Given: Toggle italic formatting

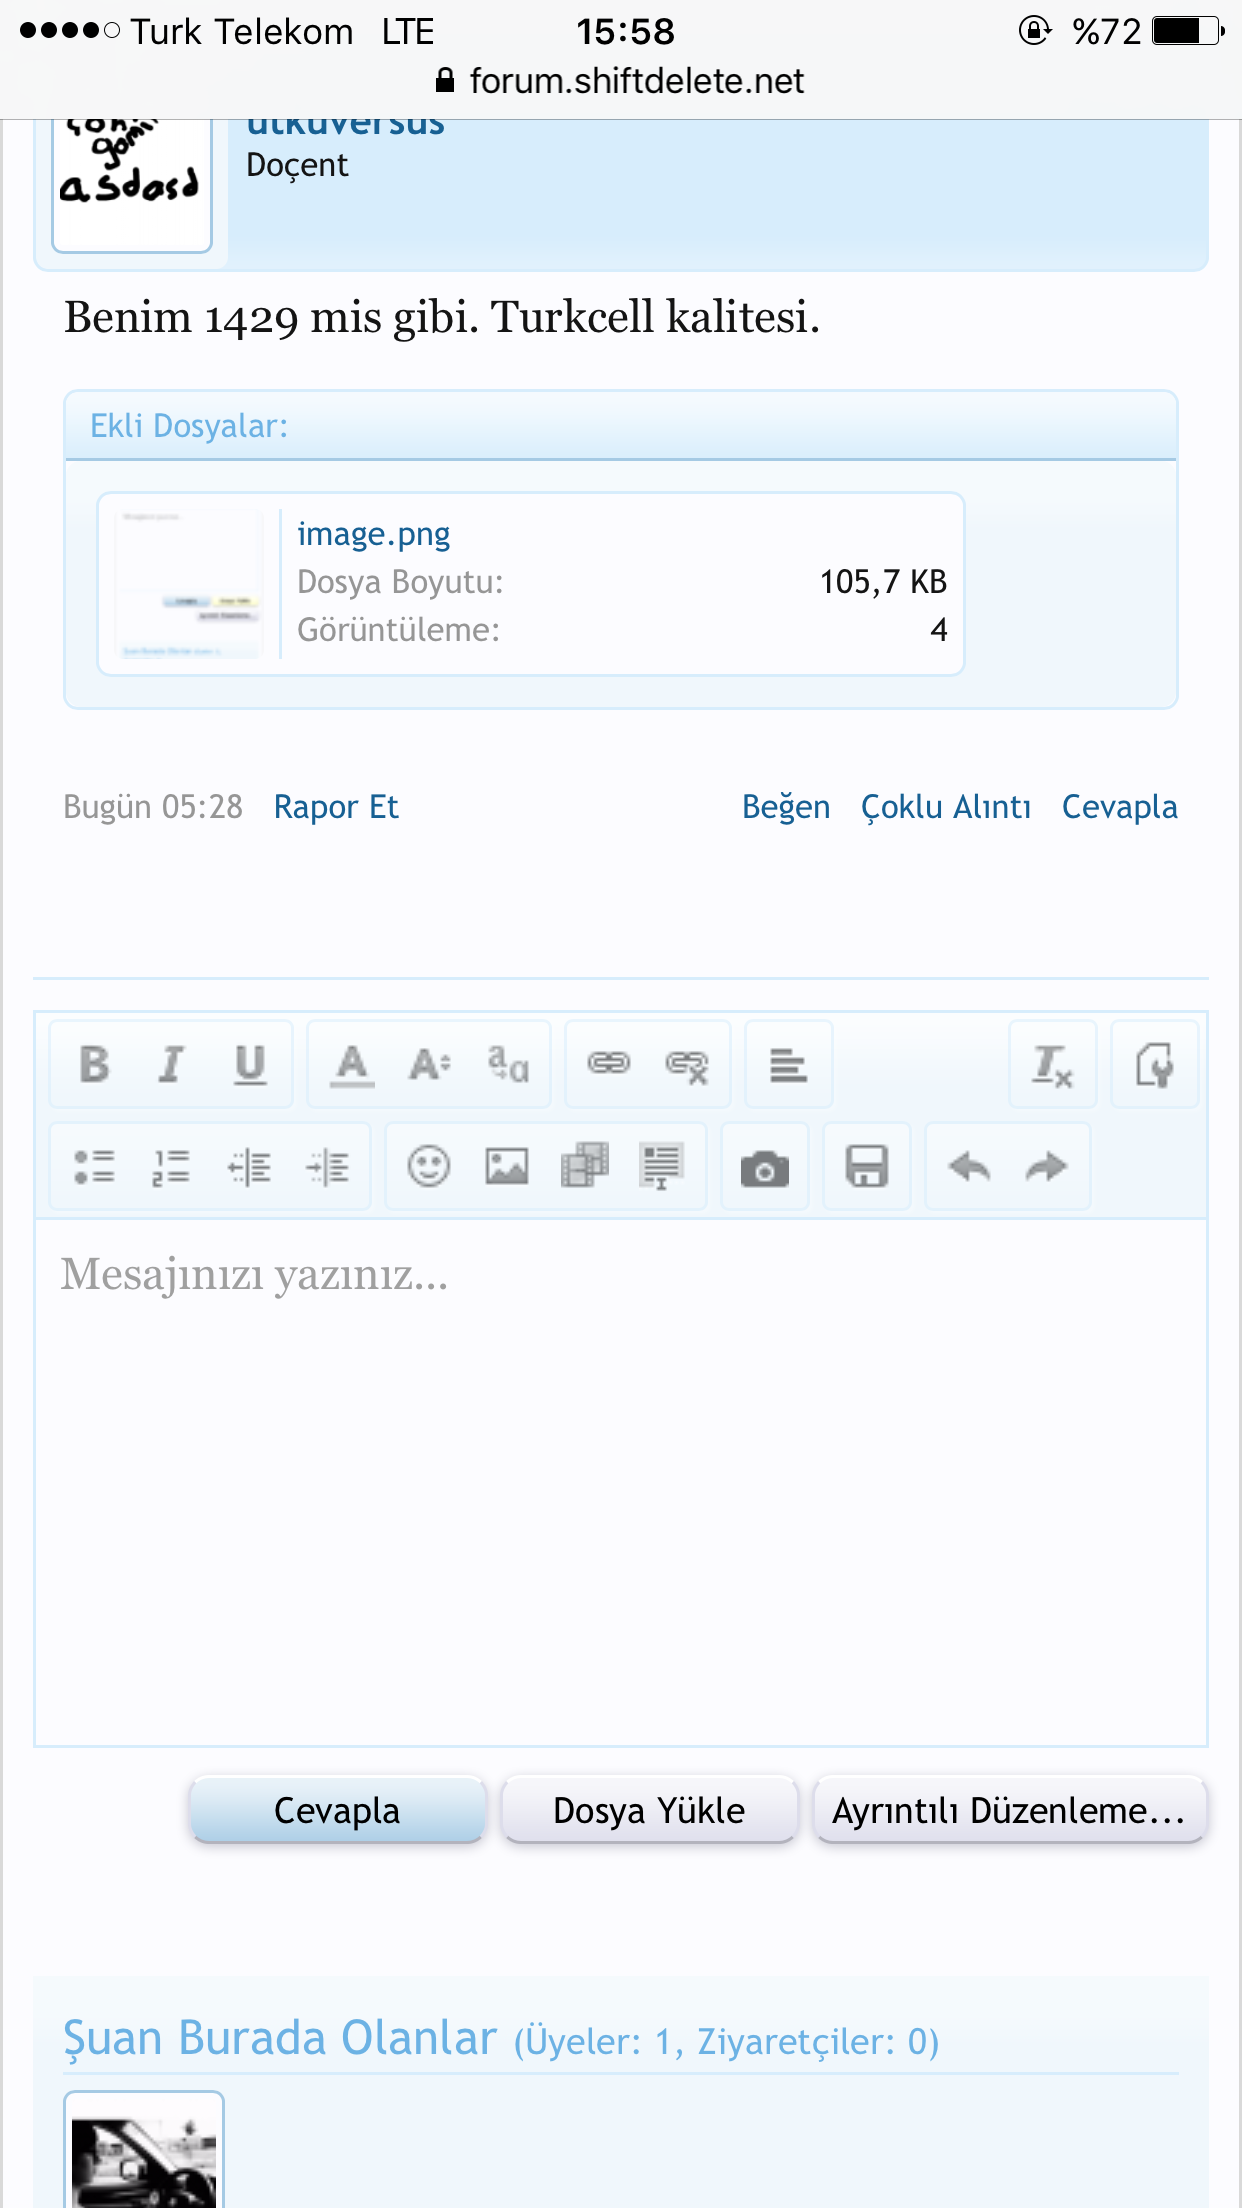Looking at the screenshot, I should (x=172, y=1064).
